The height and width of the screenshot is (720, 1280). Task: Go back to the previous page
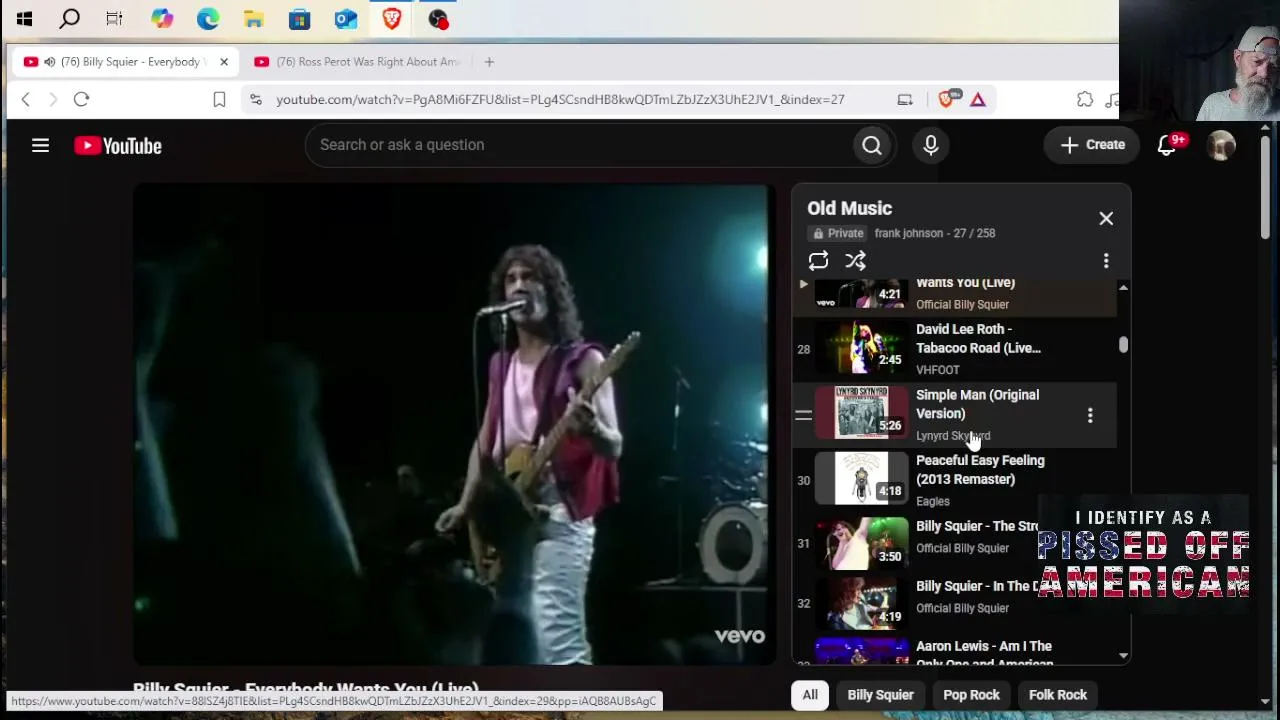tap(26, 99)
